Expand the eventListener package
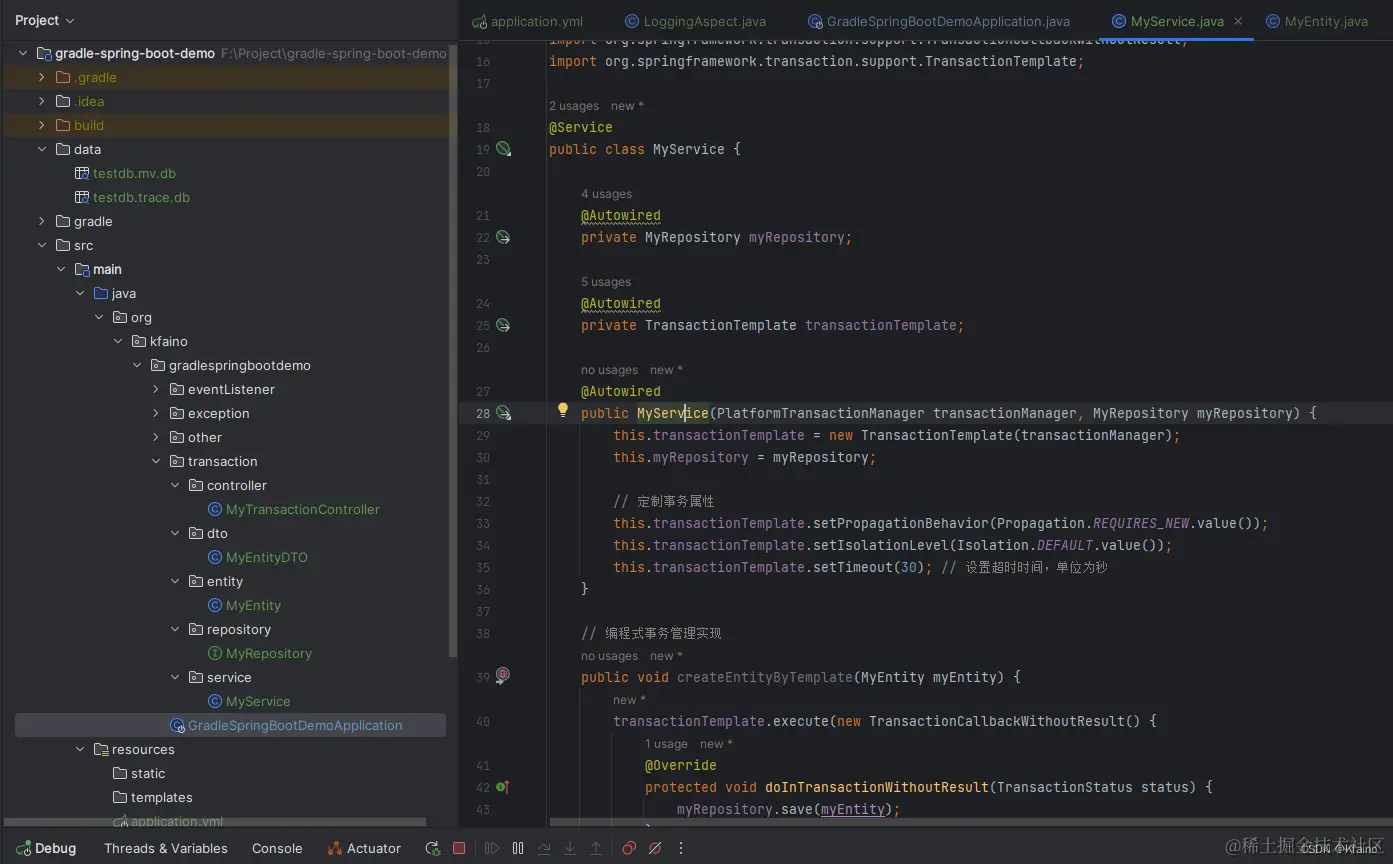 pyautogui.click(x=155, y=389)
